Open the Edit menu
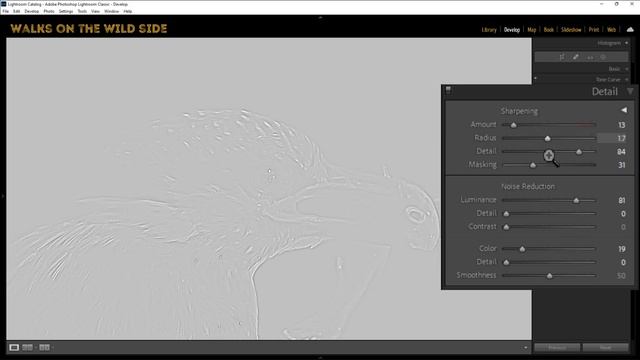Viewport: 640px width, 360px height. 16,11
